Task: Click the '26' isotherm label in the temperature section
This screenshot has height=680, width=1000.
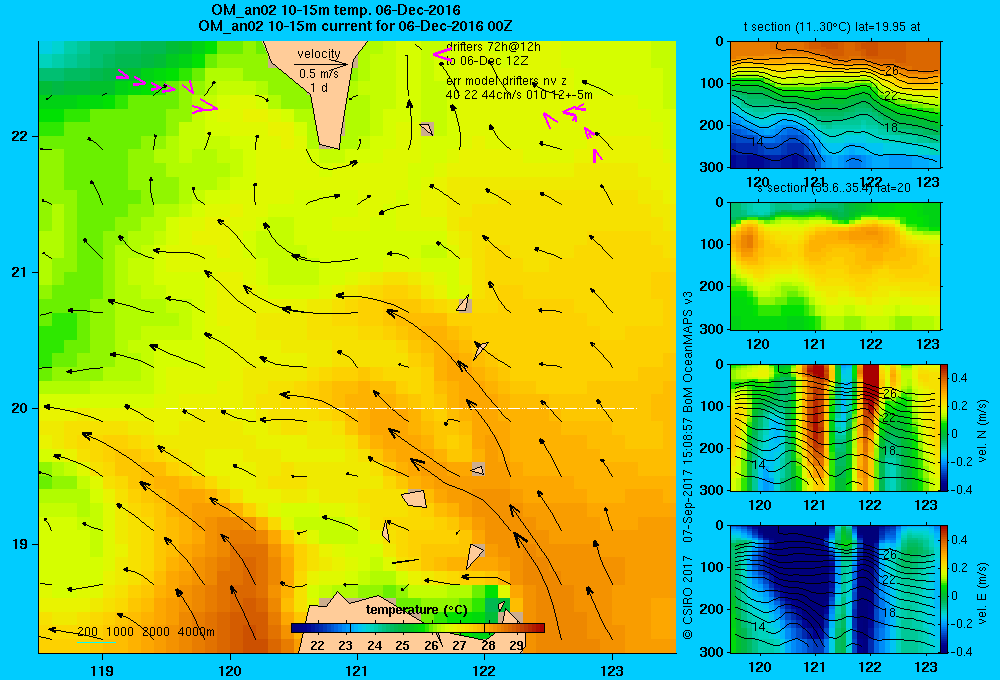Action: point(891,70)
